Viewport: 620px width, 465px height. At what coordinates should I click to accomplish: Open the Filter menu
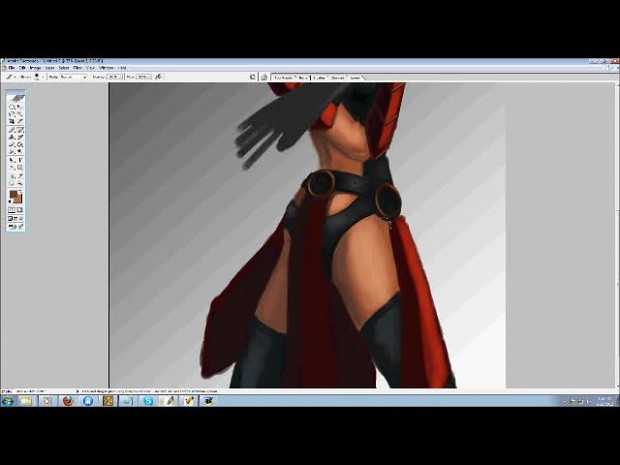click(x=77, y=67)
